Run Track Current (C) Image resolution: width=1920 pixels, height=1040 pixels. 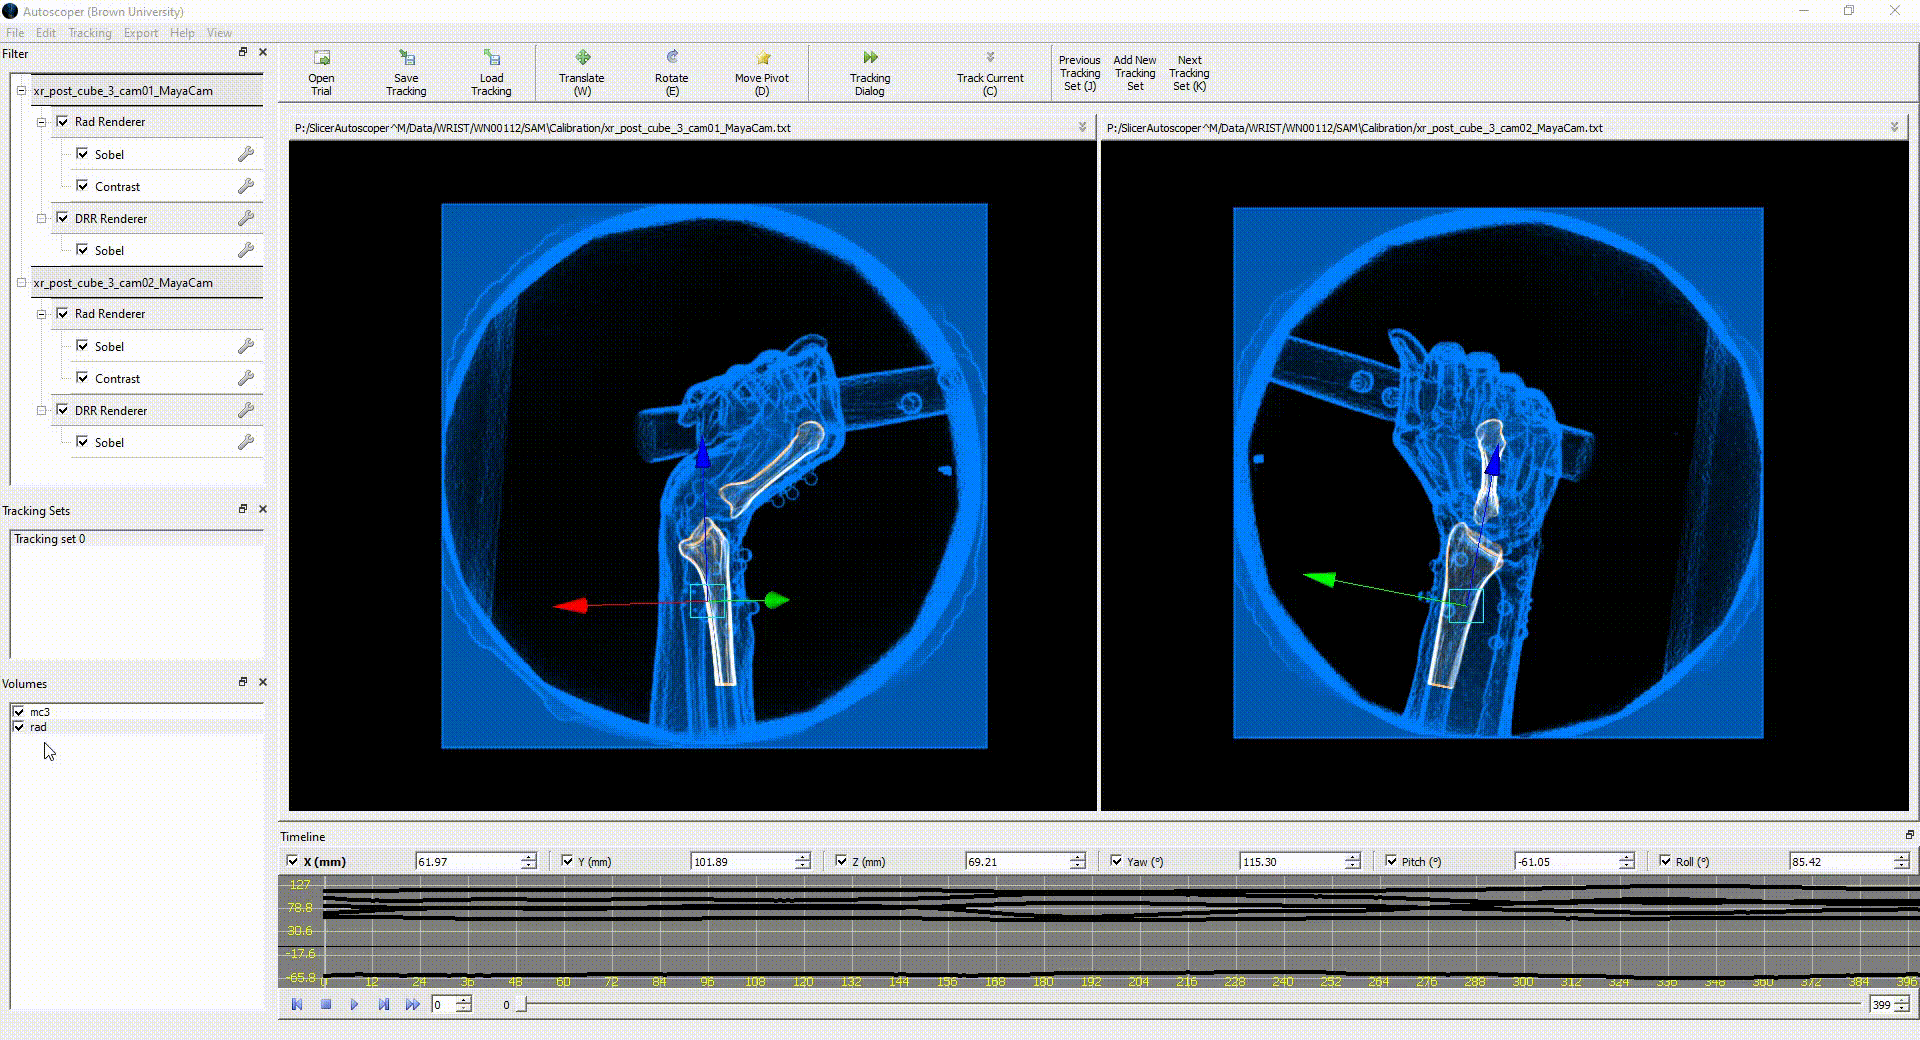[990, 72]
